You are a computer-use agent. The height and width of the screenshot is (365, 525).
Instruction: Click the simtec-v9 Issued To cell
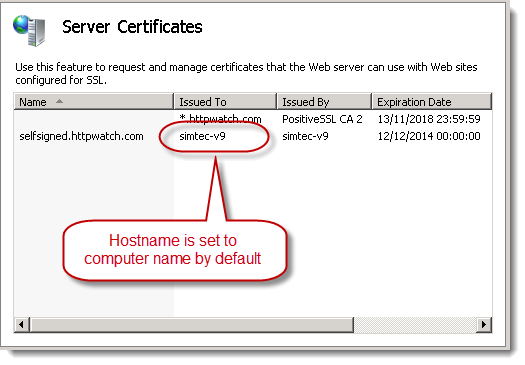coord(202,136)
